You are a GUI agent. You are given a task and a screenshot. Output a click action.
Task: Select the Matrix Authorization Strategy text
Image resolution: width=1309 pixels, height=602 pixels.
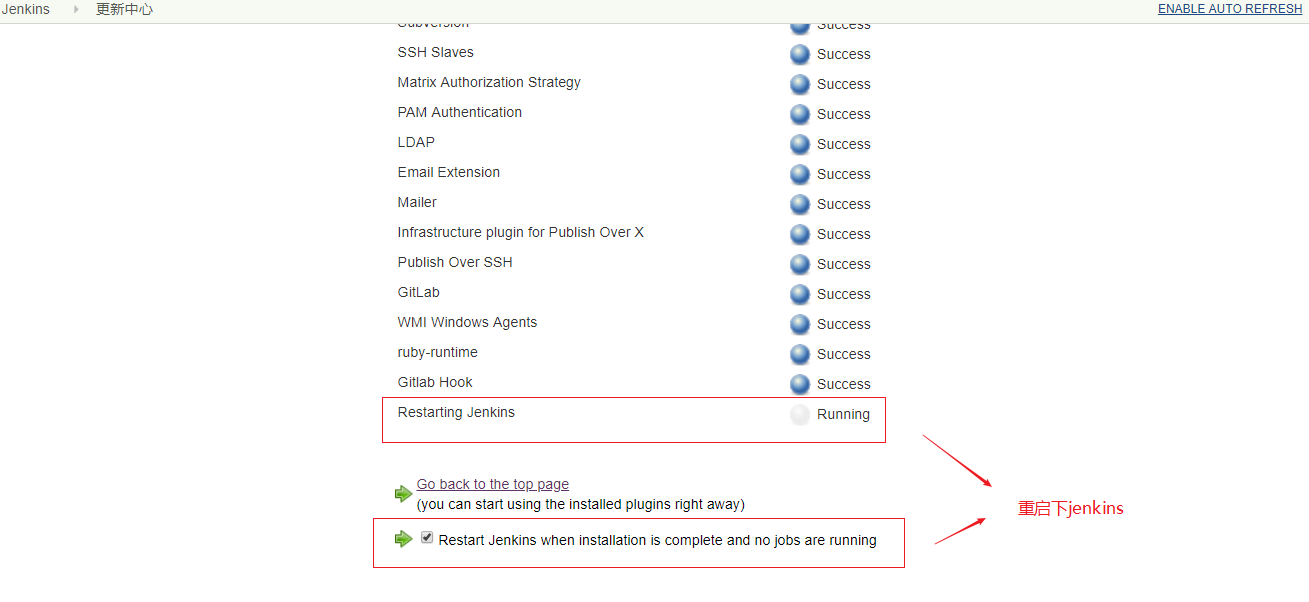pyautogui.click(x=489, y=82)
